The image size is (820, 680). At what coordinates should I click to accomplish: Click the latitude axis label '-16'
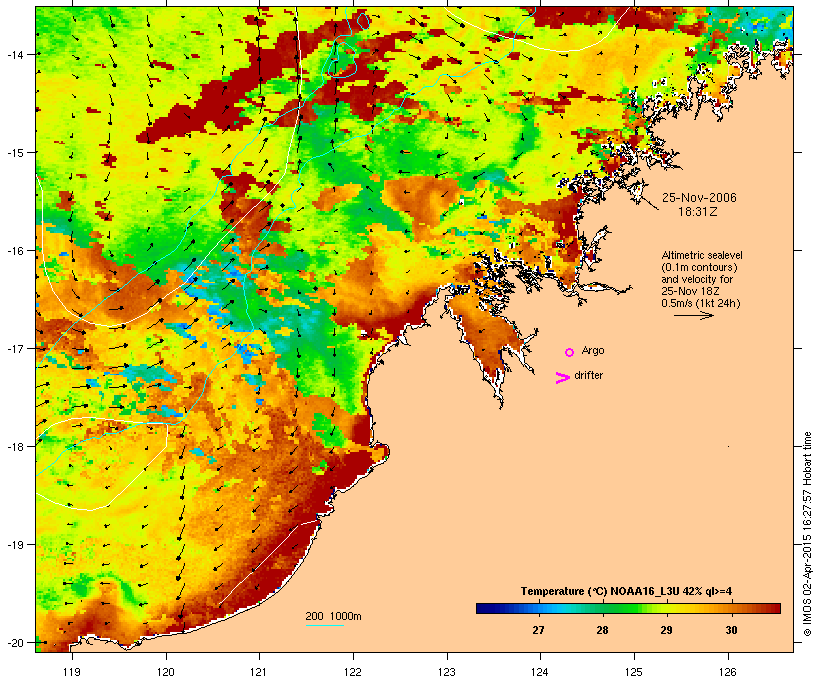(15, 251)
